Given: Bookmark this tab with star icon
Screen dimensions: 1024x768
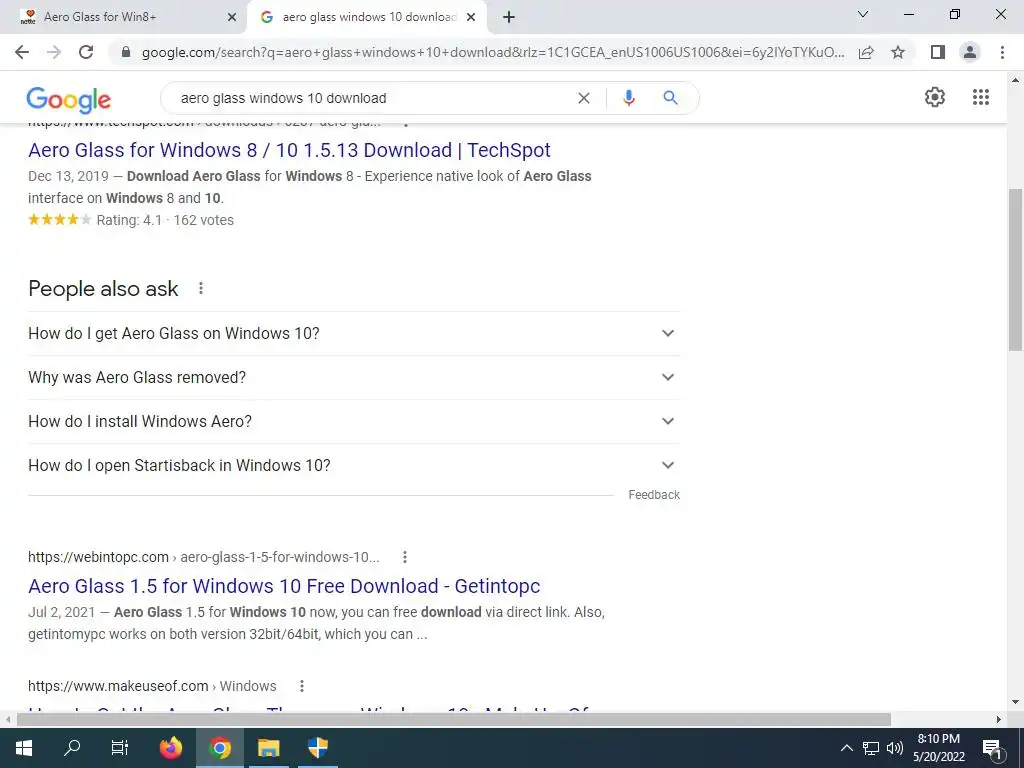Looking at the screenshot, I should [899, 52].
